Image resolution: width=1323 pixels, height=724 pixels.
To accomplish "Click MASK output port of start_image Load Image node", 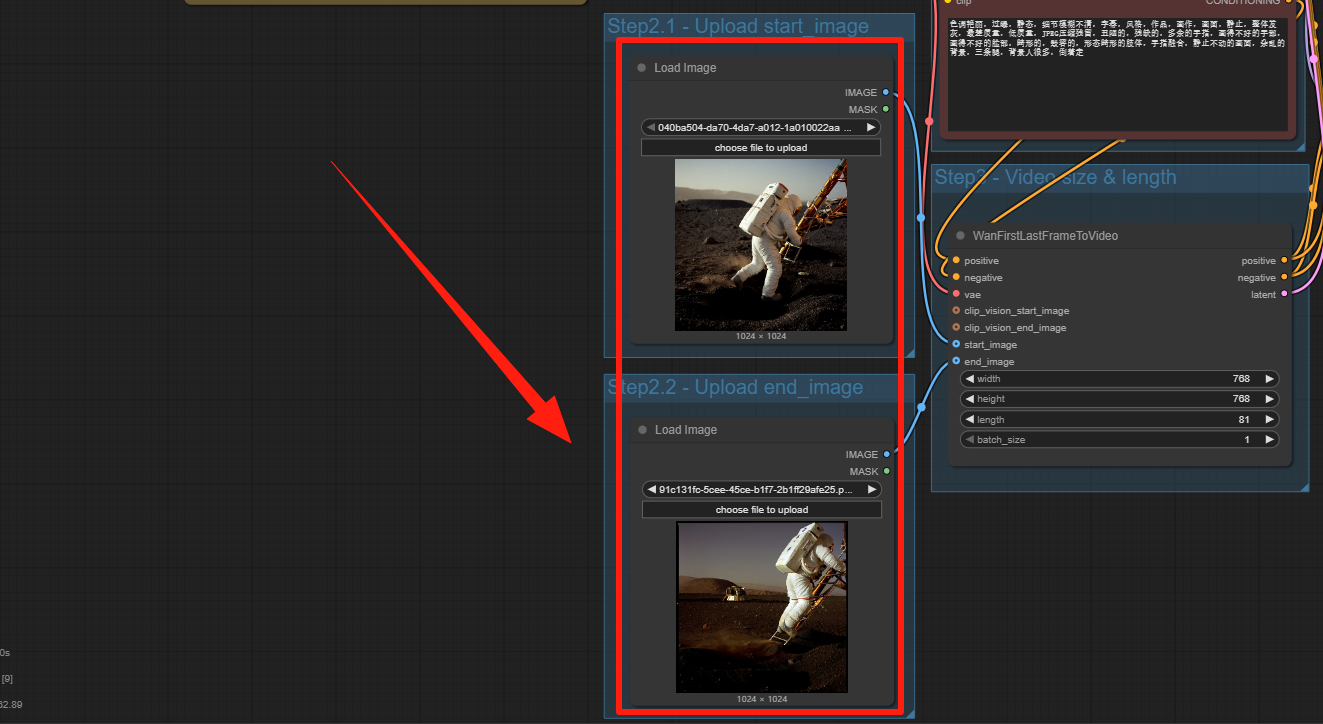I will click(x=886, y=109).
